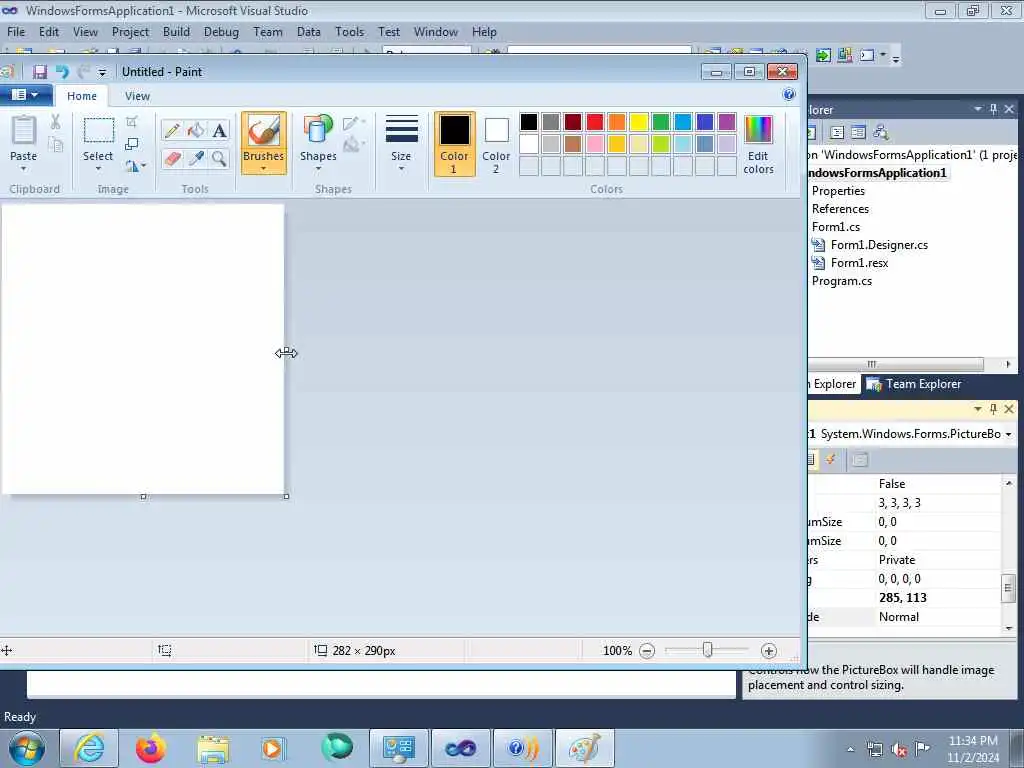Open Windows Explorer folder on taskbar
The height and width of the screenshot is (768, 1024).
coord(213,750)
